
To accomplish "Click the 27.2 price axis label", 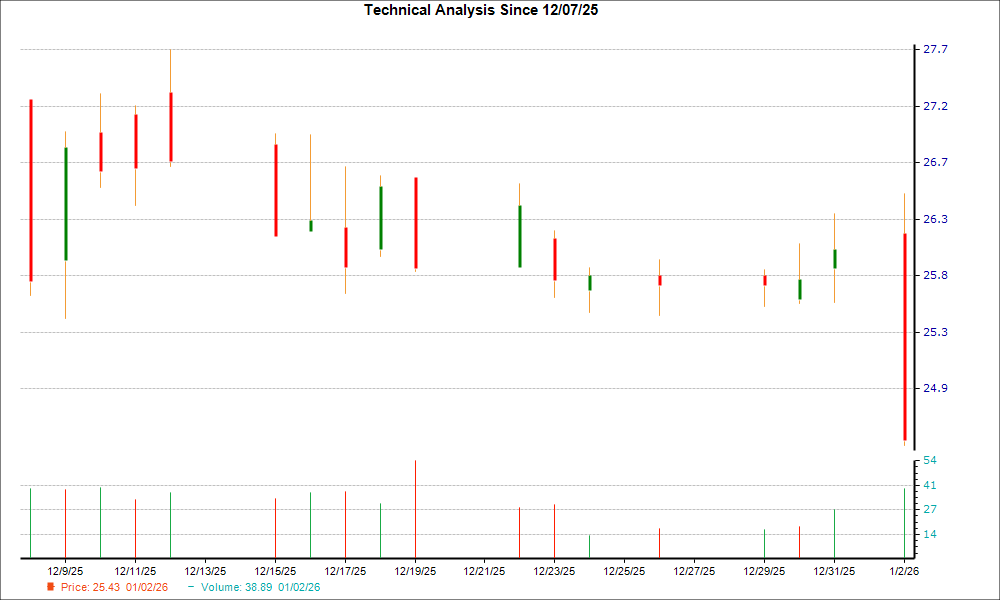I will click(936, 106).
